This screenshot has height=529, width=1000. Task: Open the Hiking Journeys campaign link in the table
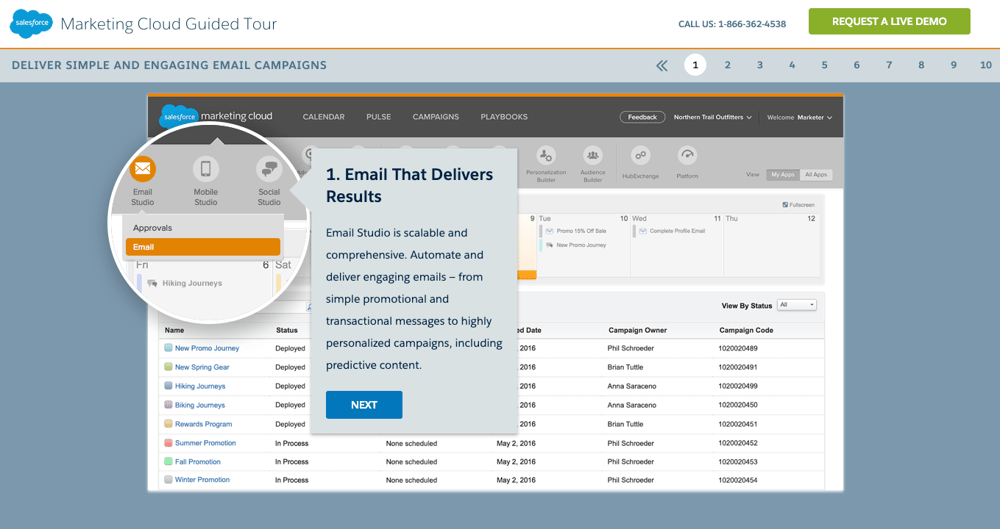(x=200, y=386)
